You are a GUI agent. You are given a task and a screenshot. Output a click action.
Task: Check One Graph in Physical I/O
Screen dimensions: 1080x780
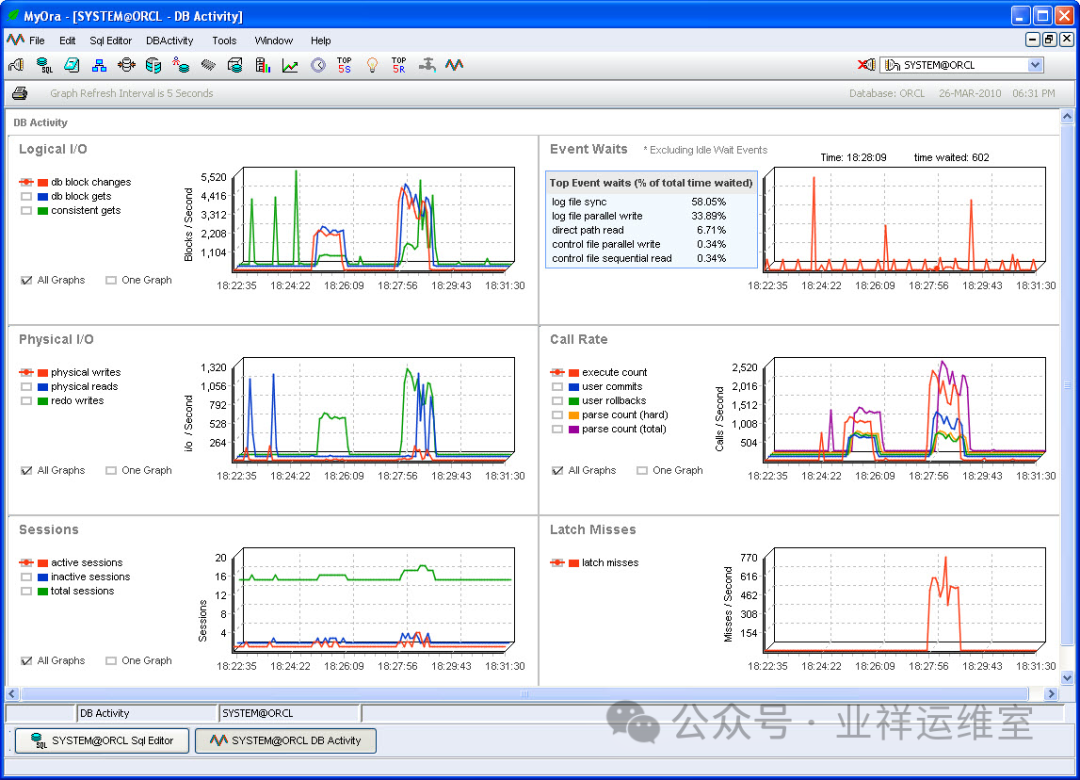[111, 471]
